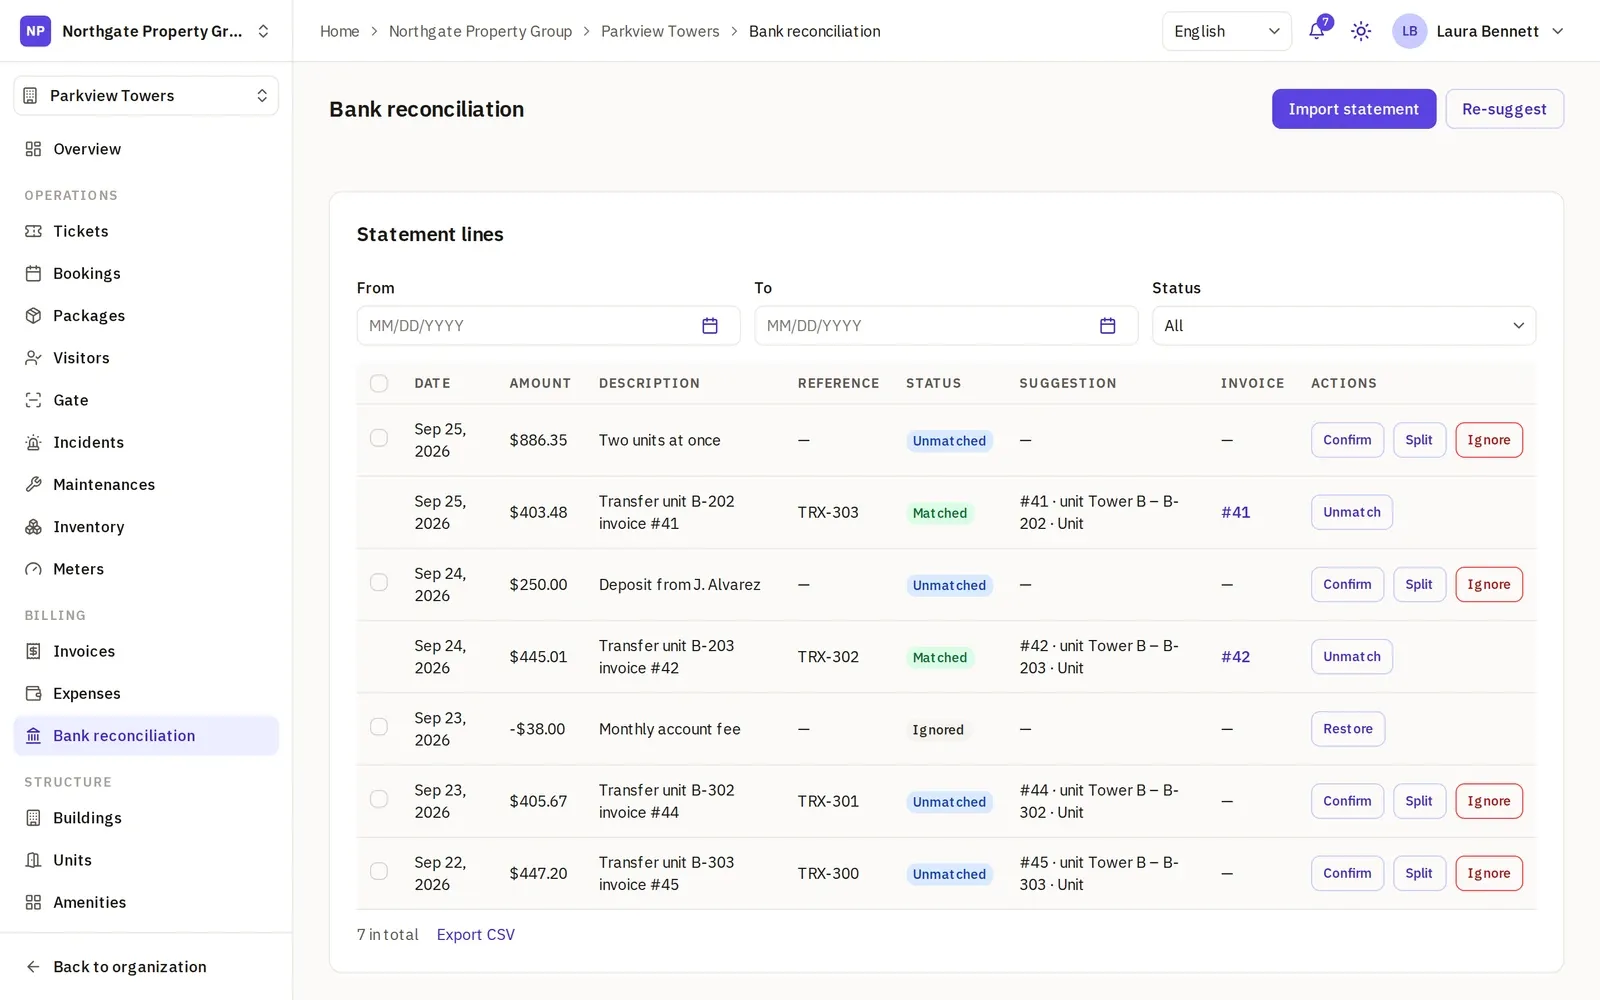Click the Amenities grid icon in sidebar
The height and width of the screenshot is (1000, 1600).
(x=33, y=902)
